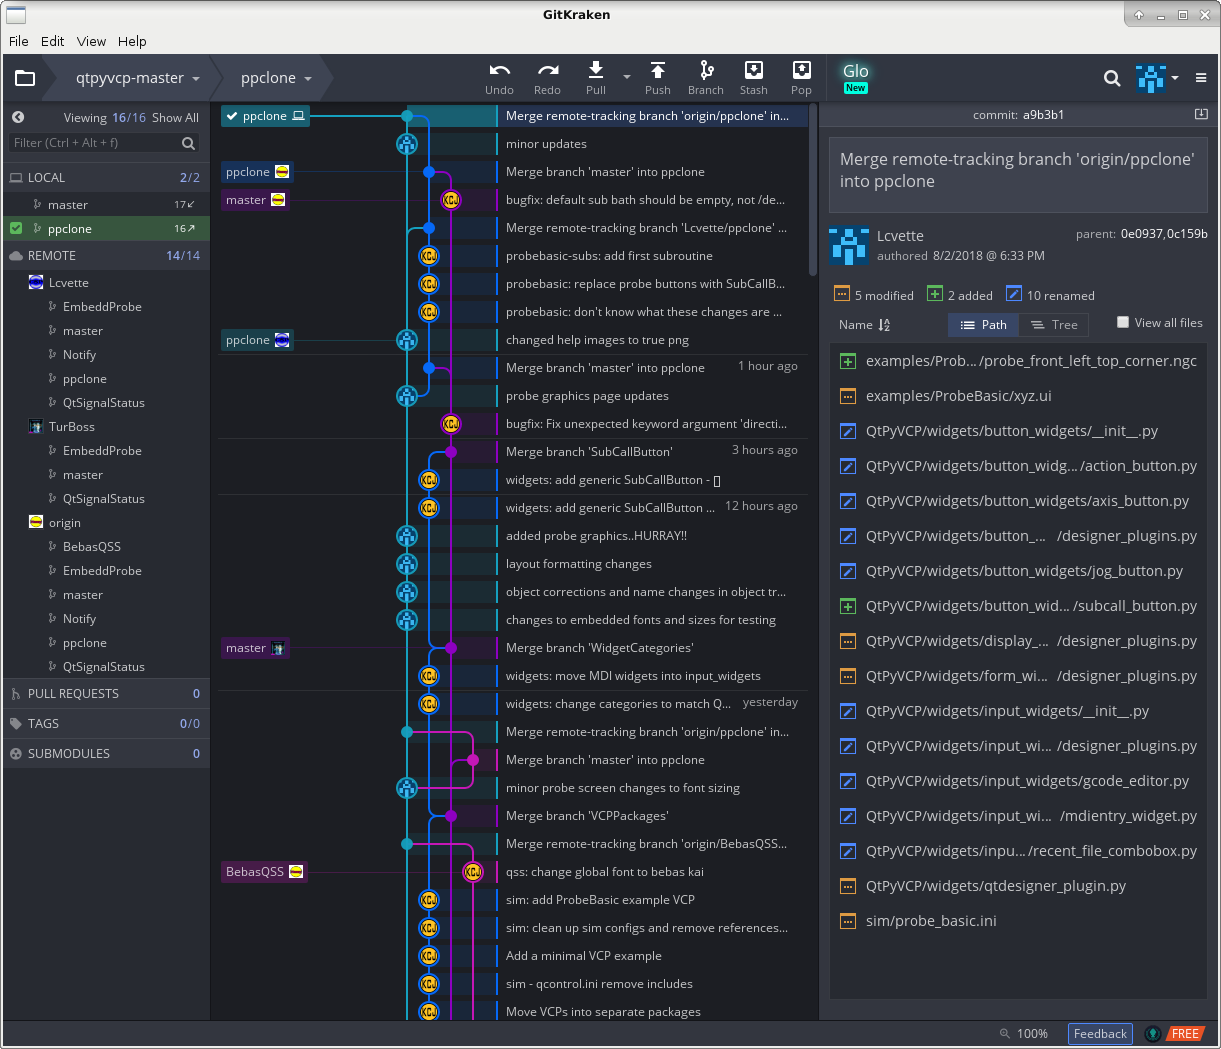This screenshot has height=1049, width=1221.
Task: Click the expand icon beside commit a9b3b1
Action: point(1201,115)
